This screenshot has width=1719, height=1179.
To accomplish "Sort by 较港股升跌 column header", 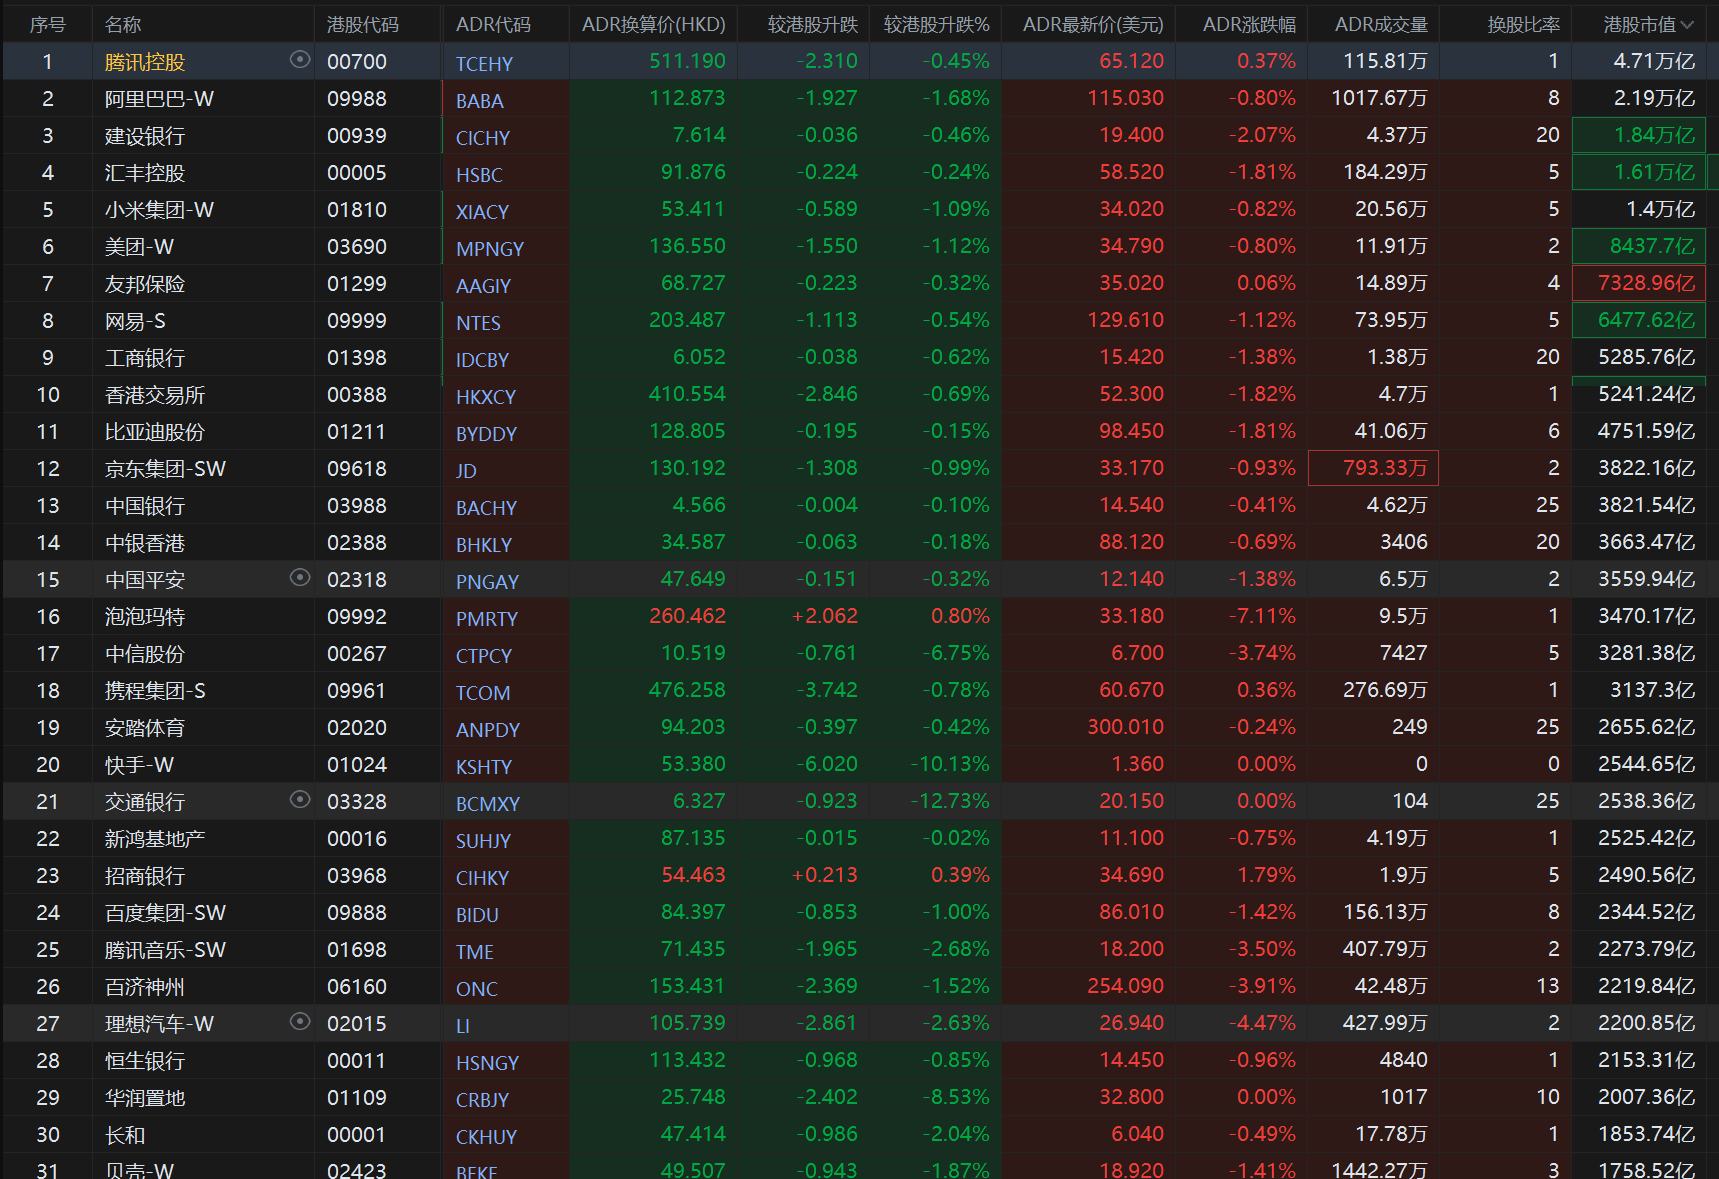I will tap(813, 25).
